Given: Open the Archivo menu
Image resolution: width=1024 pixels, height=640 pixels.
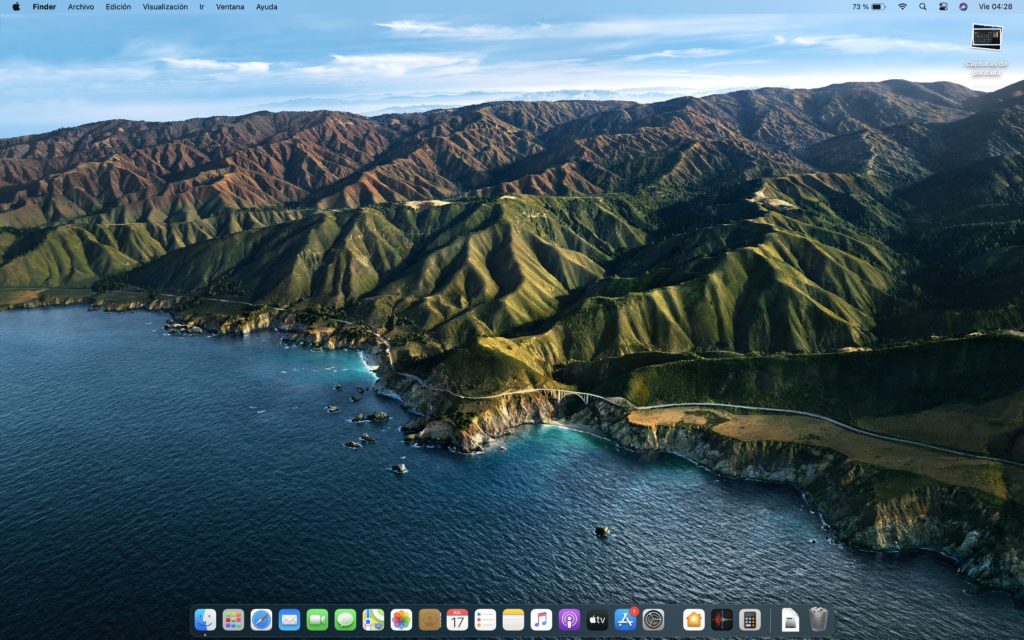Looking at the screenshot, I should click(81, 7).
